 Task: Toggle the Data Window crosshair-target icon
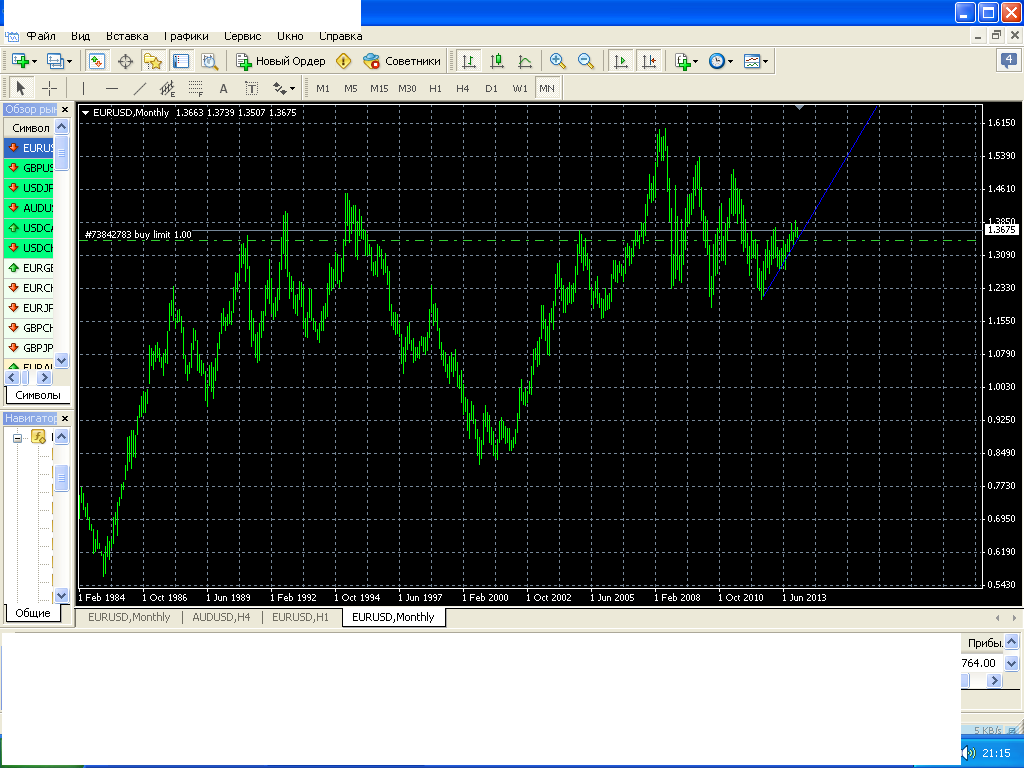tap(125, 61)
